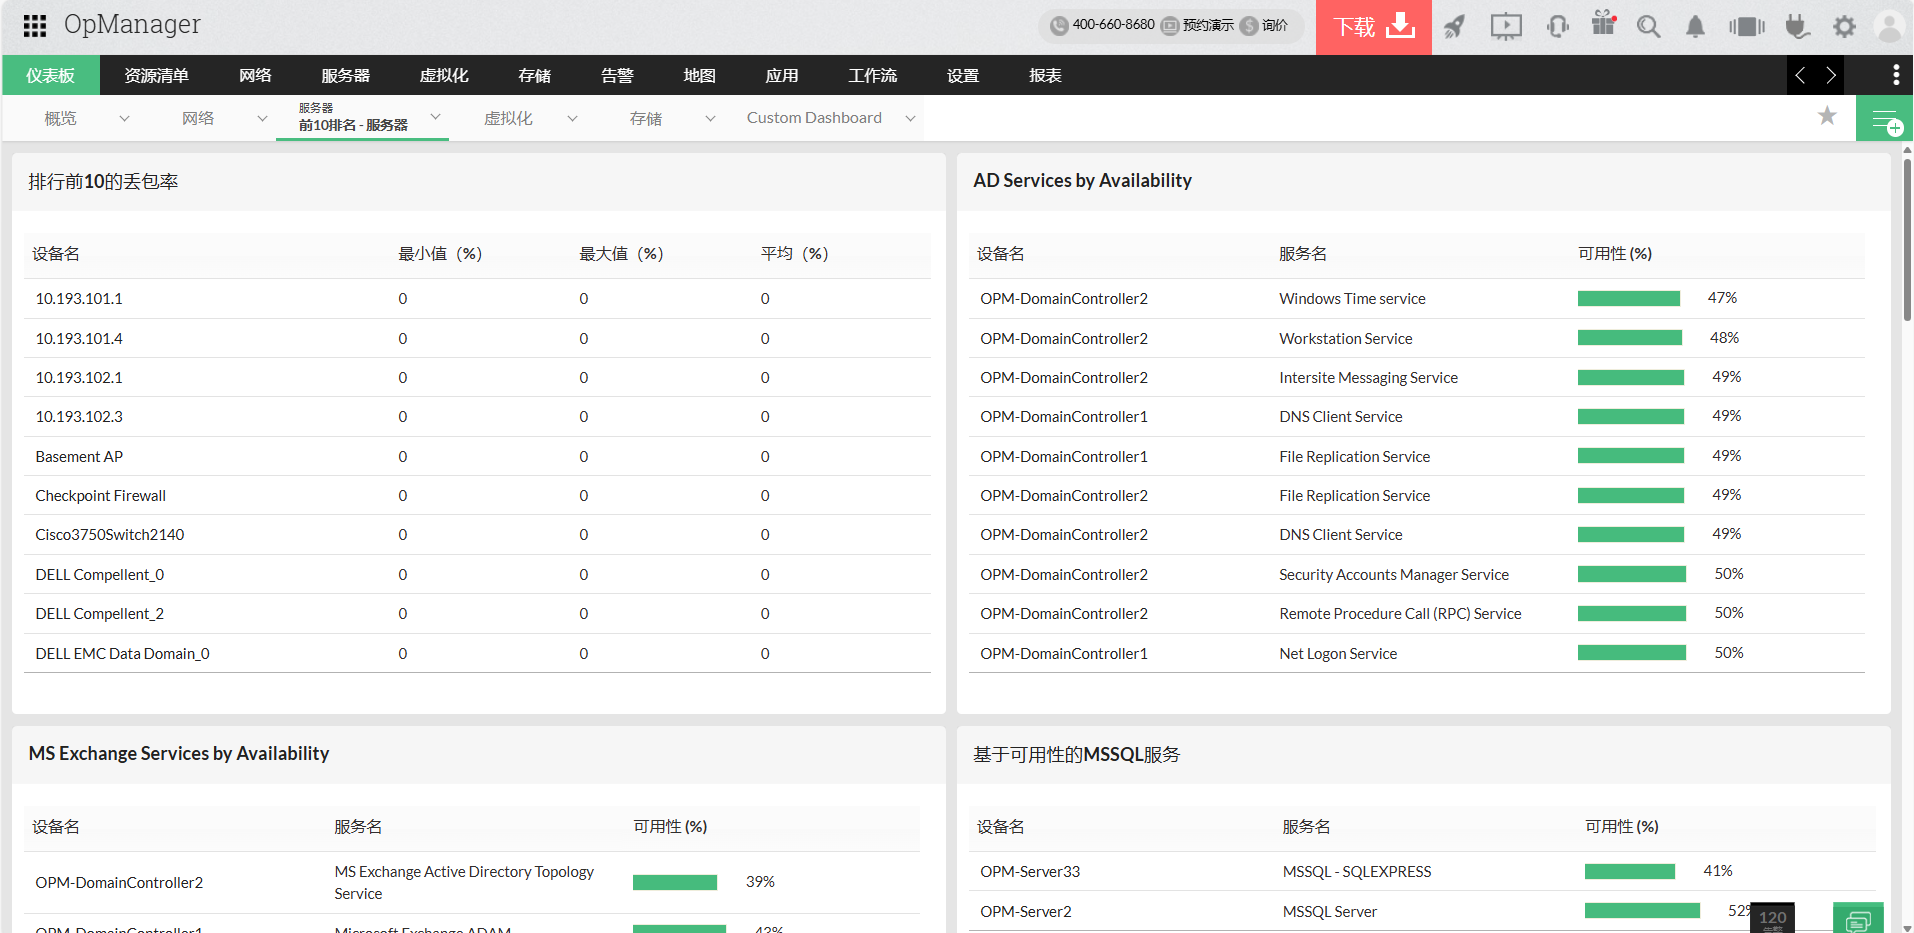Open the 资源清单 inventory menu

point(156,75)
